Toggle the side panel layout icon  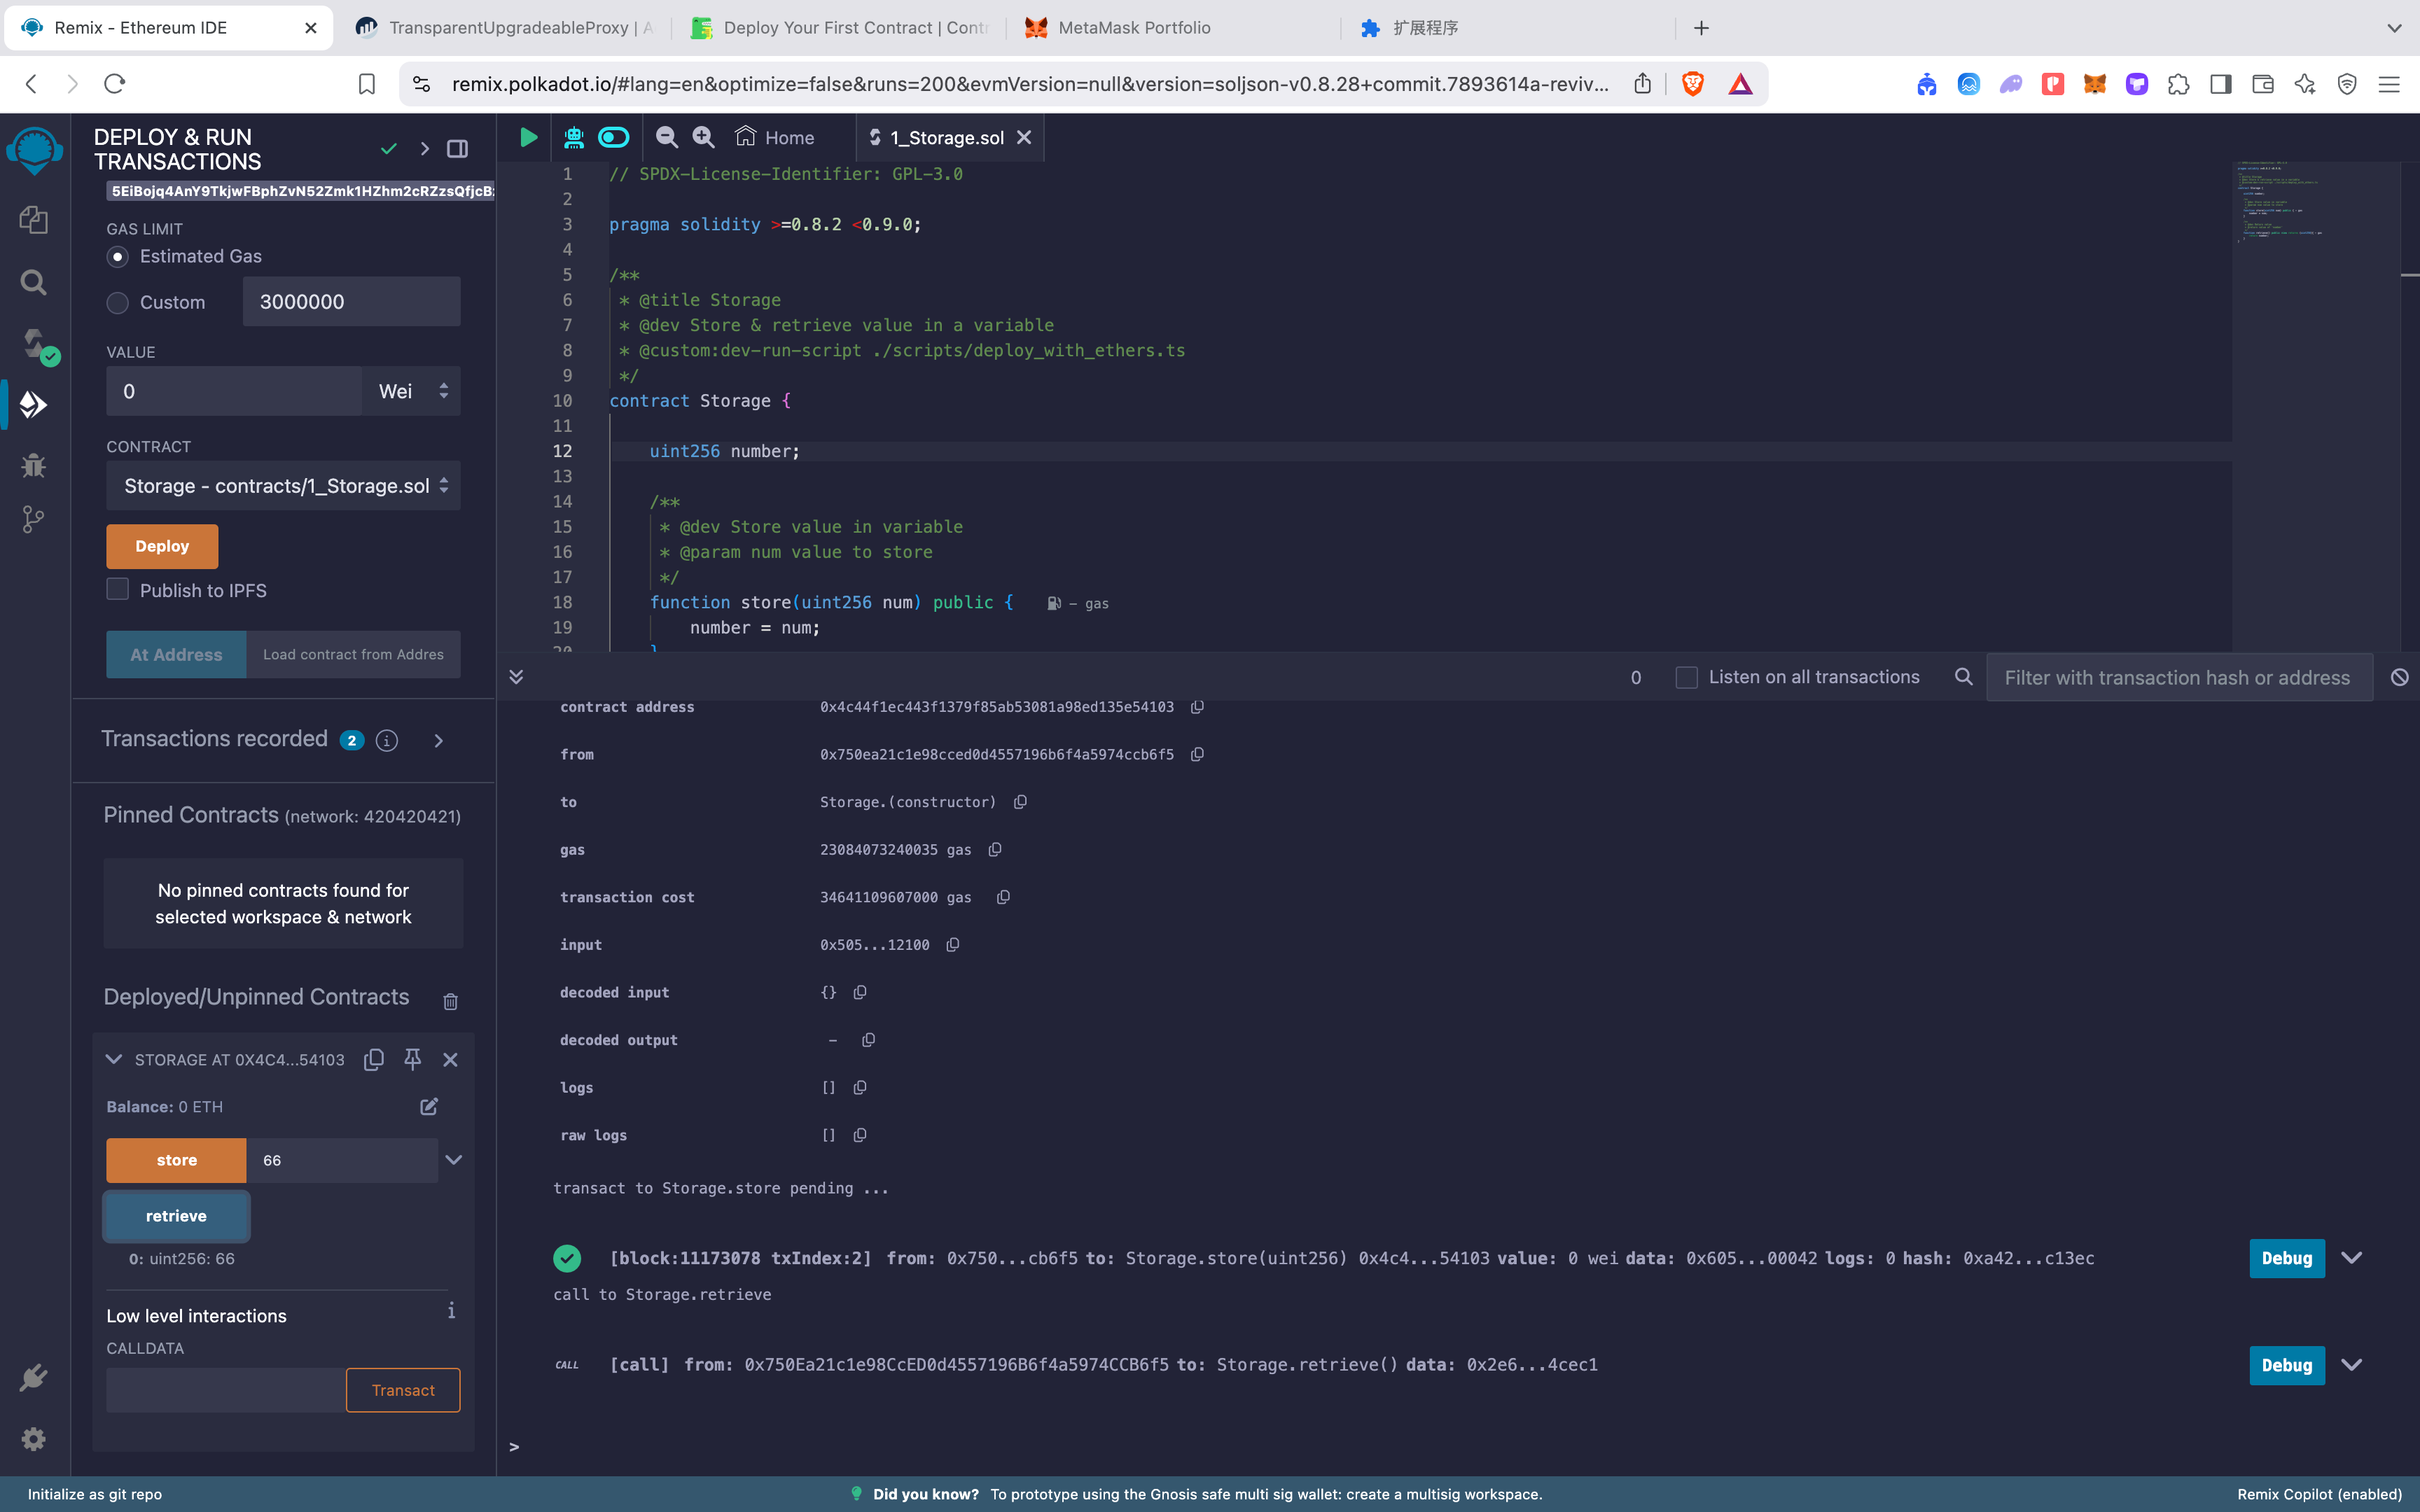click(458, 149)
